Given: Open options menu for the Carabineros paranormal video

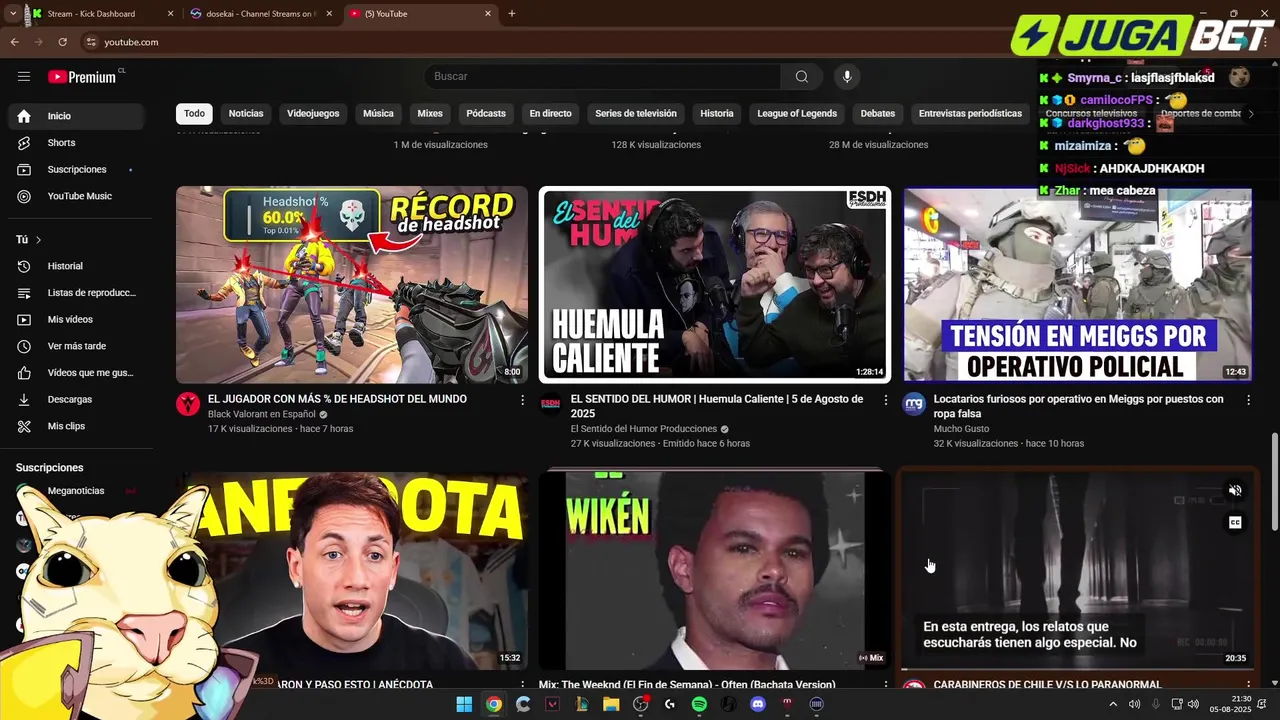Looking at the screenshot, I should coord(1248,686).
